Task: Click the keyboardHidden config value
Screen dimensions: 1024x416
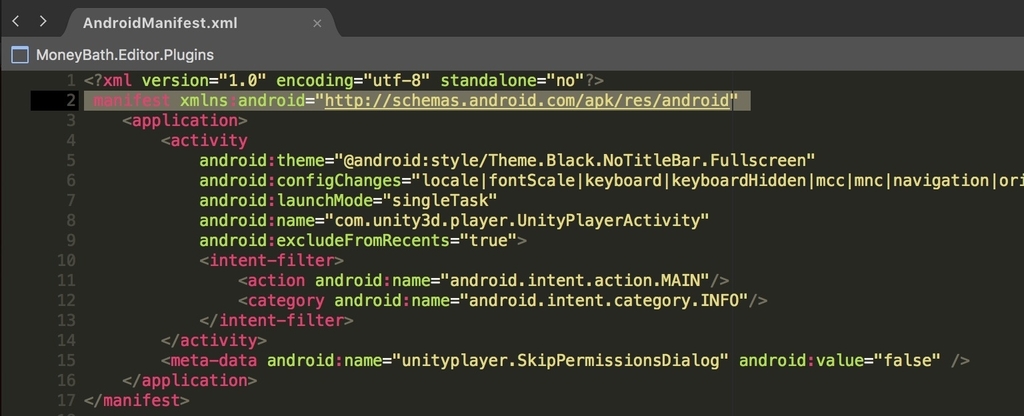Action: click(738, 181)
